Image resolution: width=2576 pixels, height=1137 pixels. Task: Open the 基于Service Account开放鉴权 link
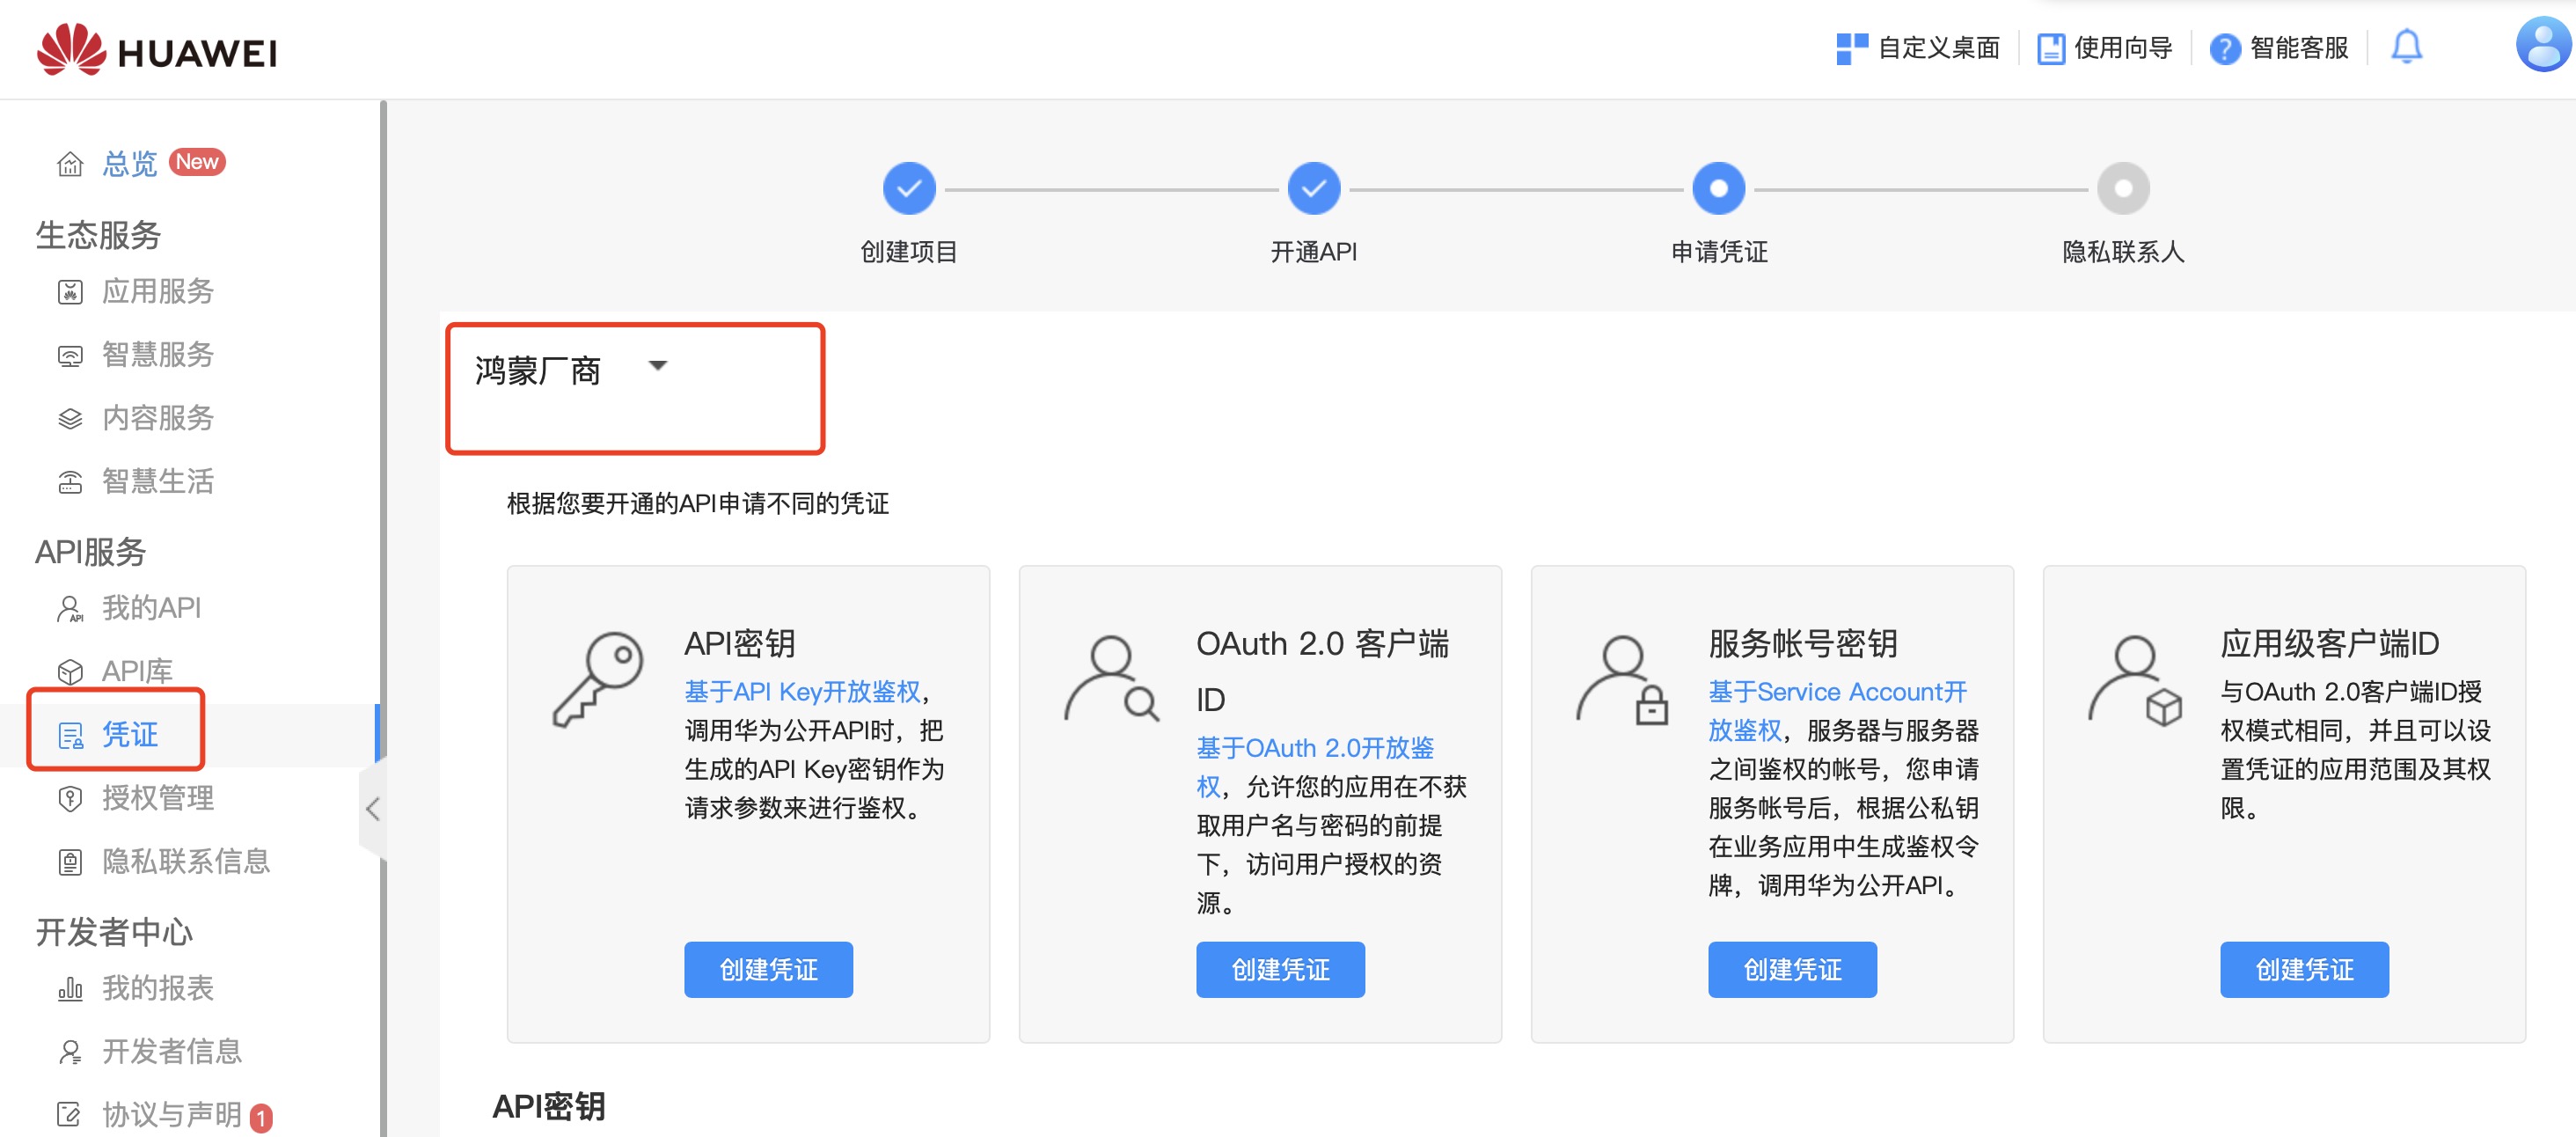tap(1837, 711)
